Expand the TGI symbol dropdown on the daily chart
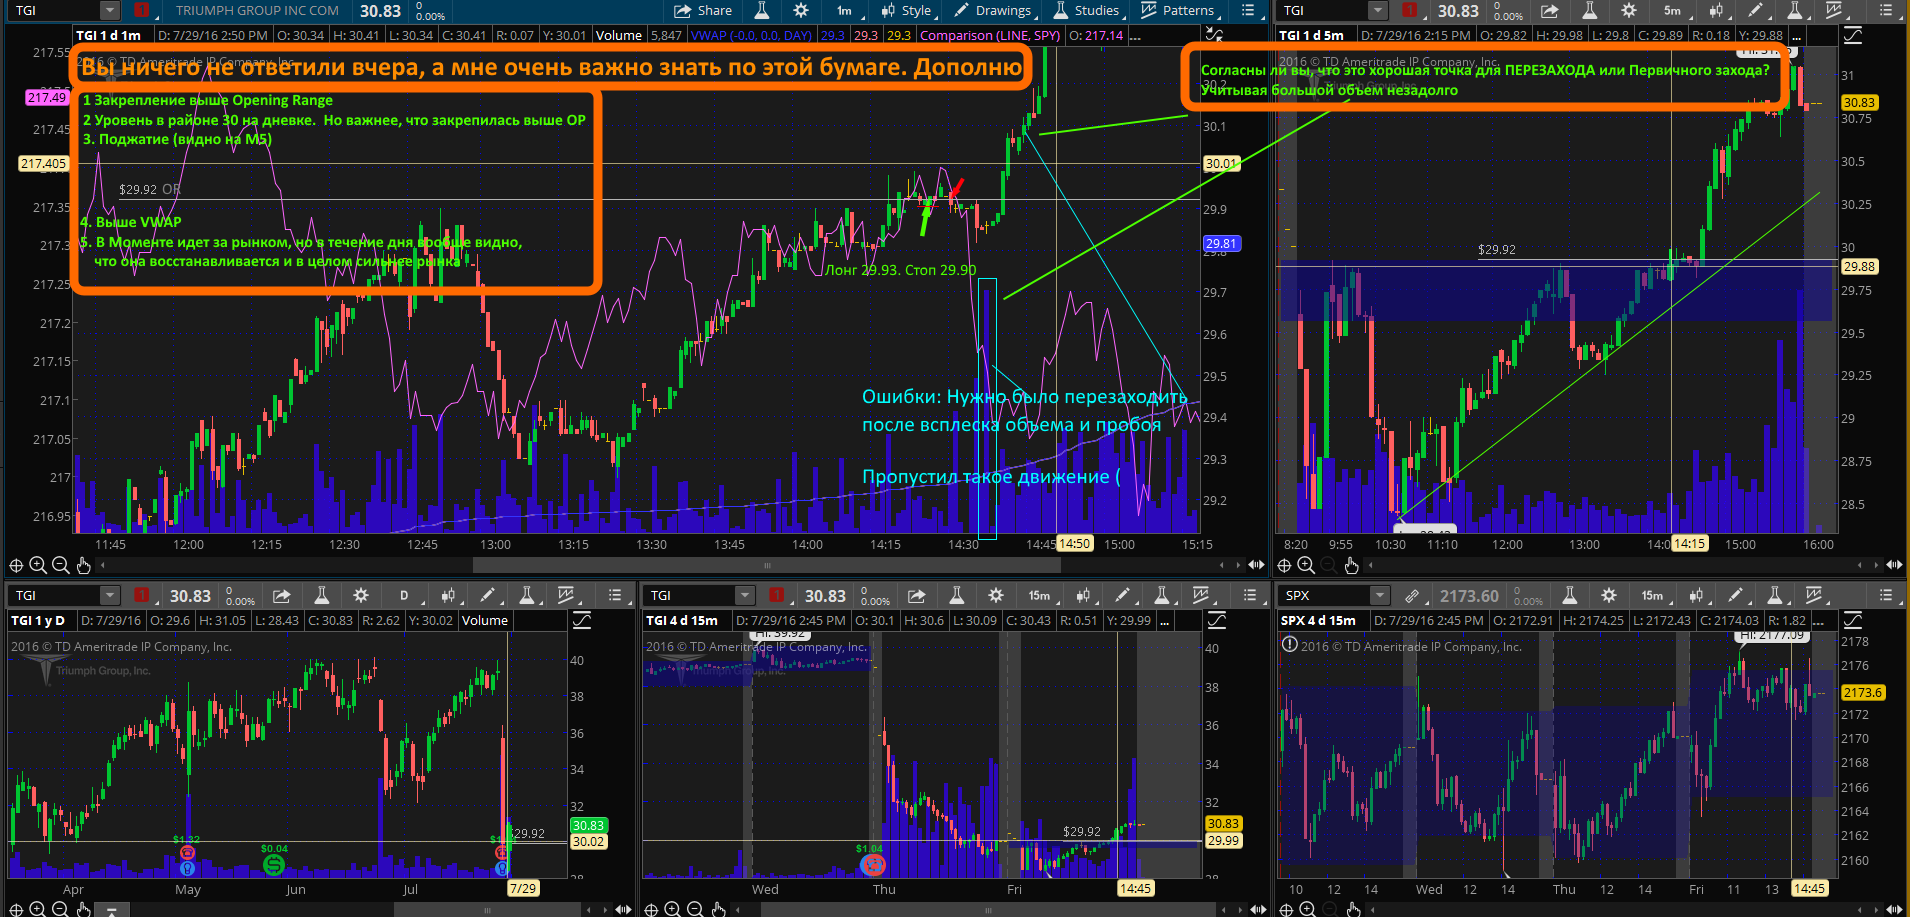This screenshot has height=917, width=1910. 109,595
